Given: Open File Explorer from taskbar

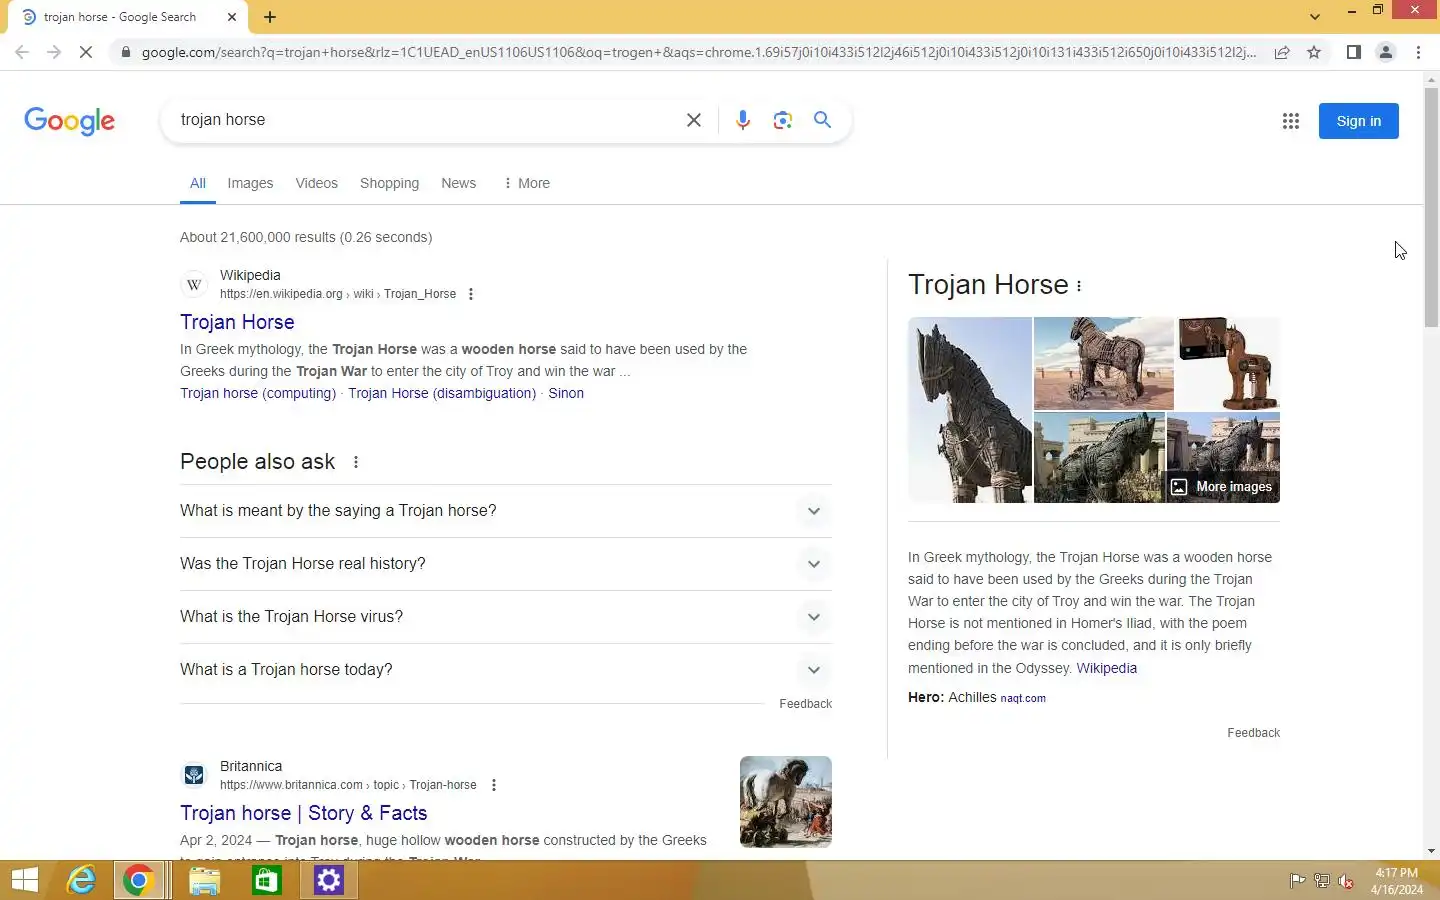Looking at the screenshot, I should click(x=204, y=881).
